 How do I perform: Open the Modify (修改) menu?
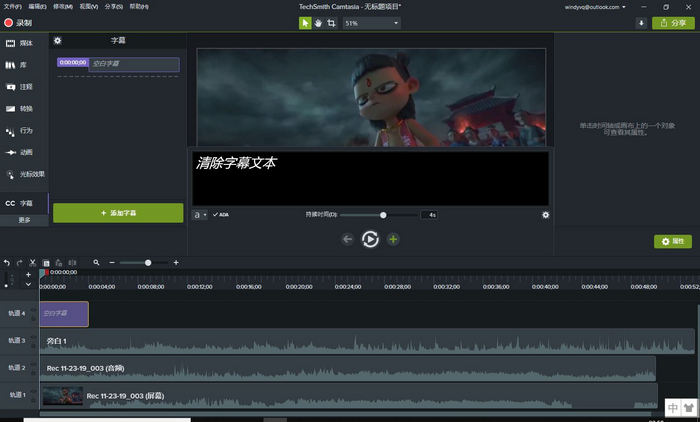(x=63, y=7)
